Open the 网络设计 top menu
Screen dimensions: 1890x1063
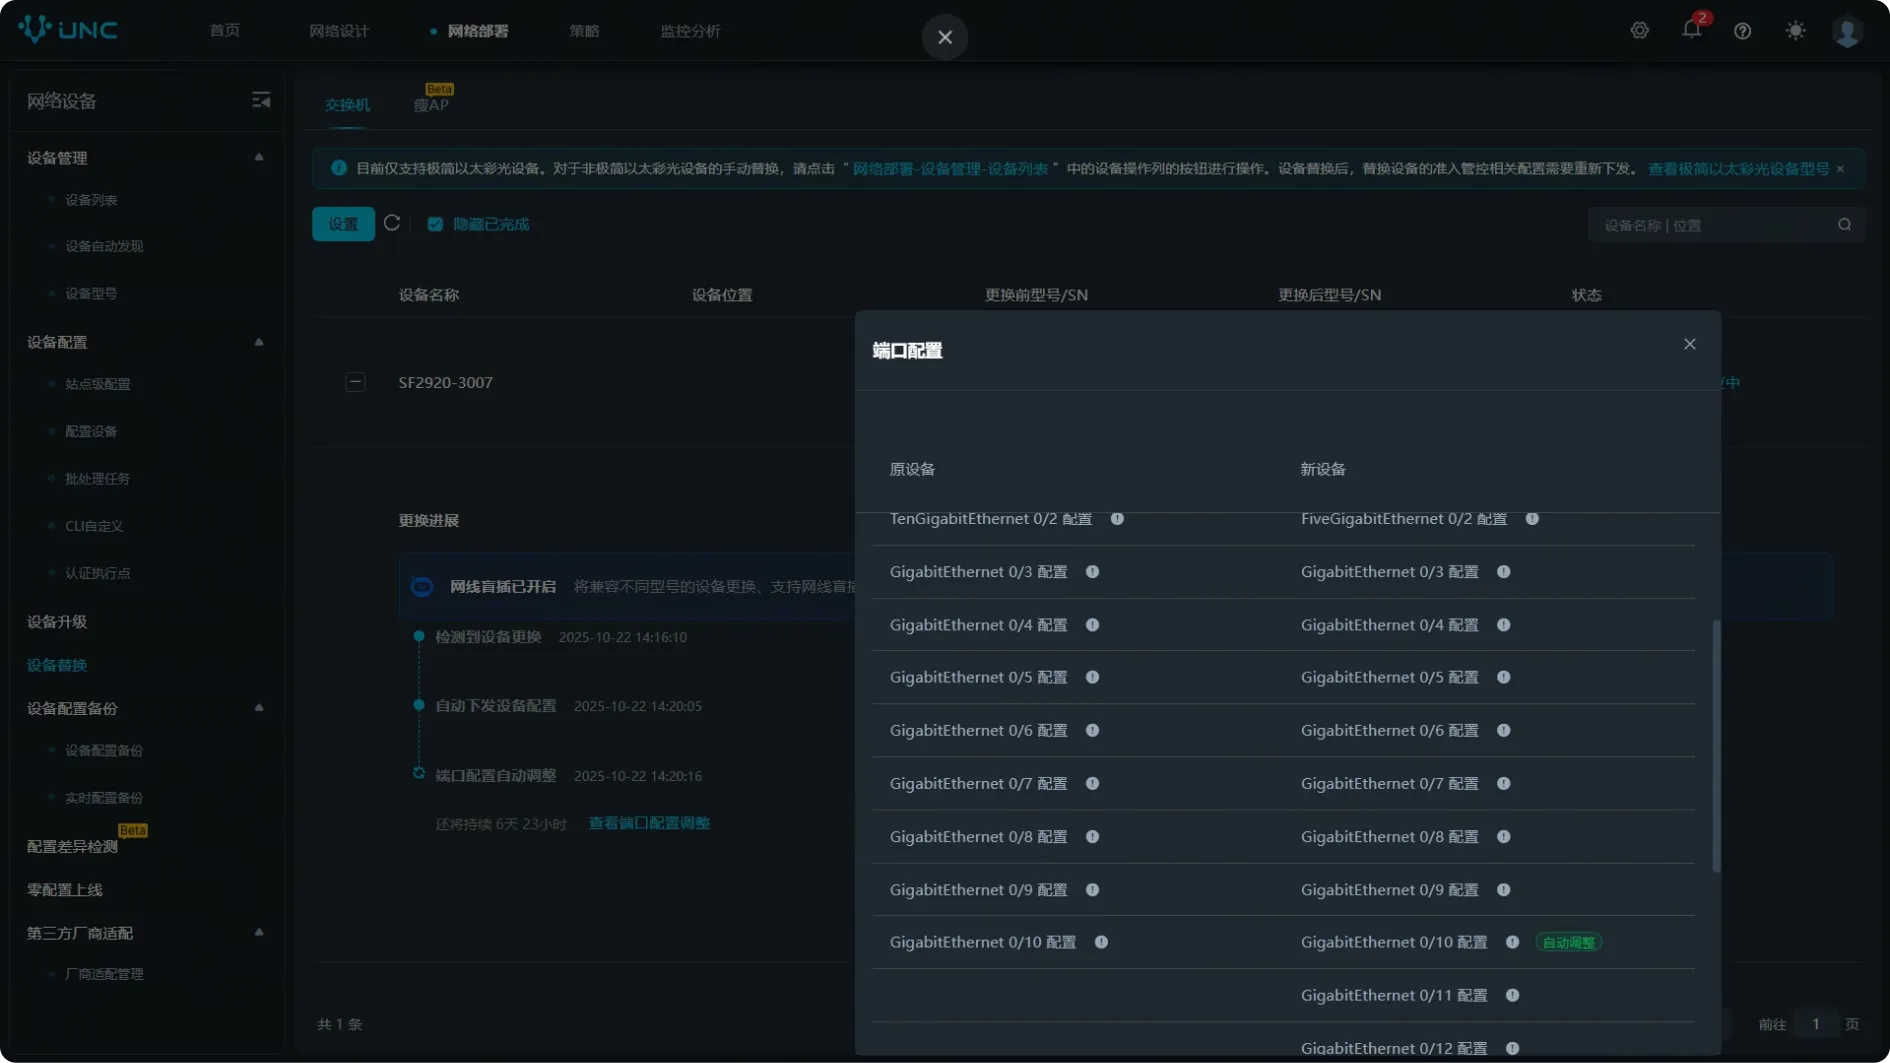tap(339, 31)
